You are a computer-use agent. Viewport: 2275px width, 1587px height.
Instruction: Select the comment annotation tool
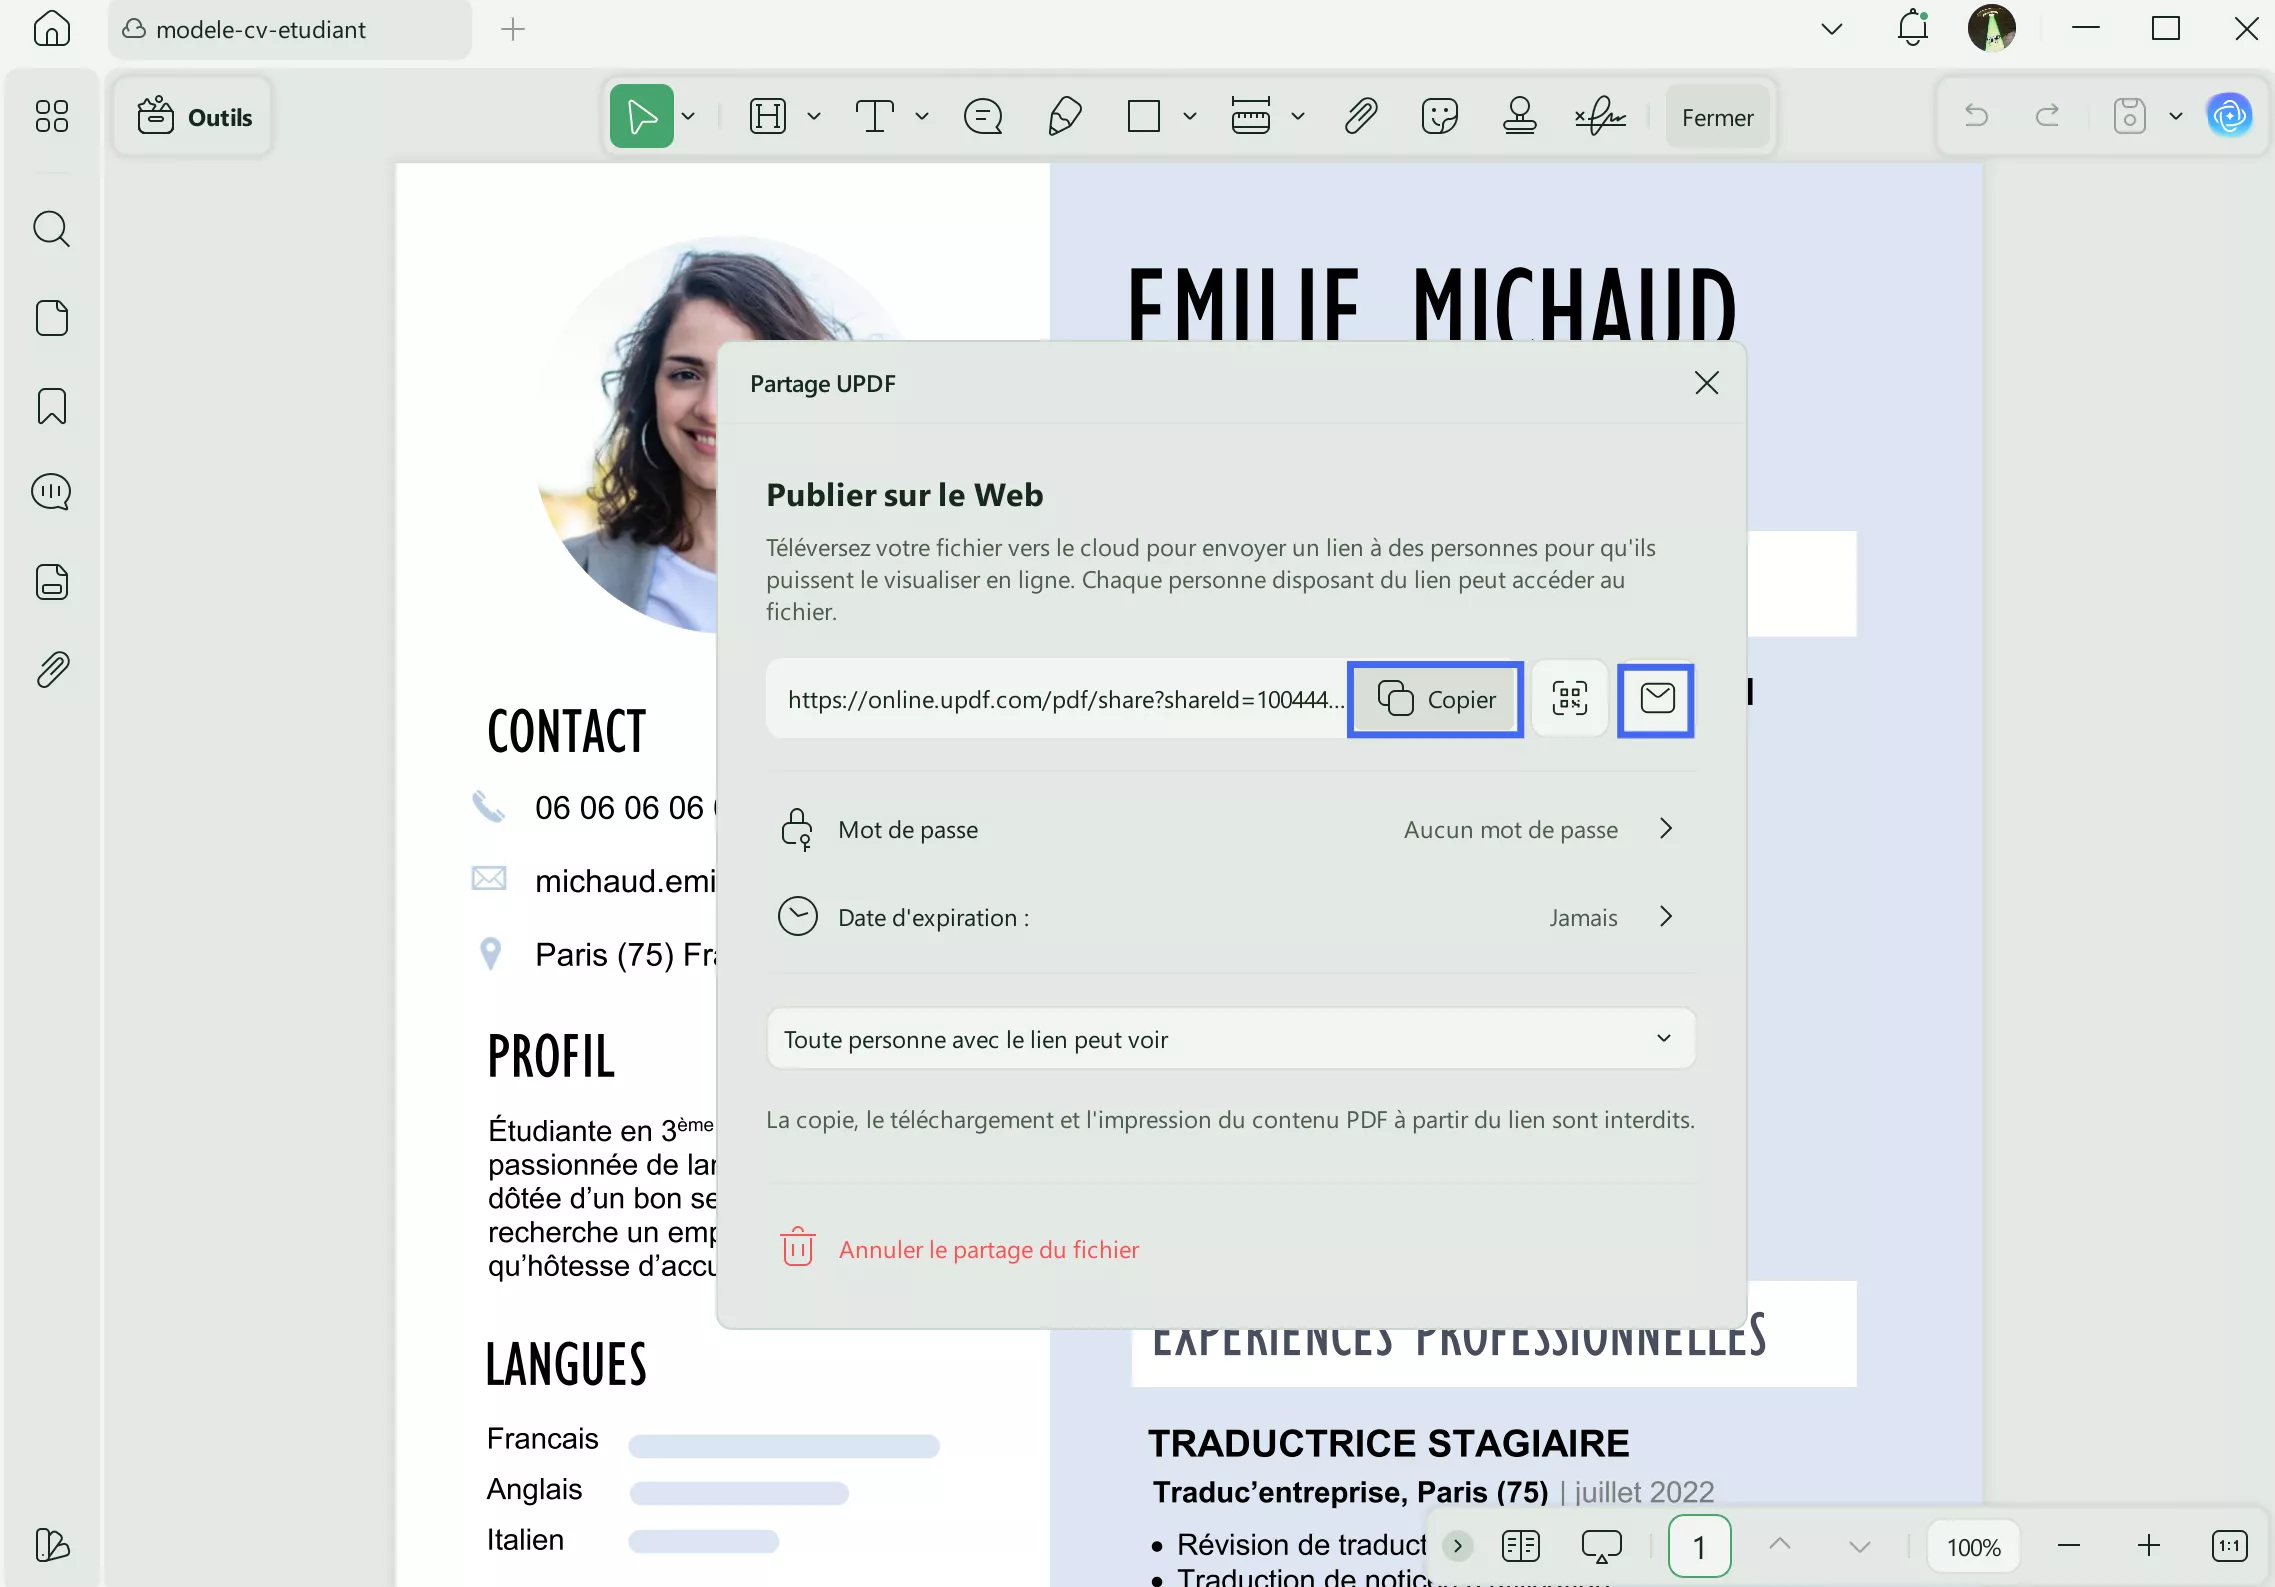[983, 116]
